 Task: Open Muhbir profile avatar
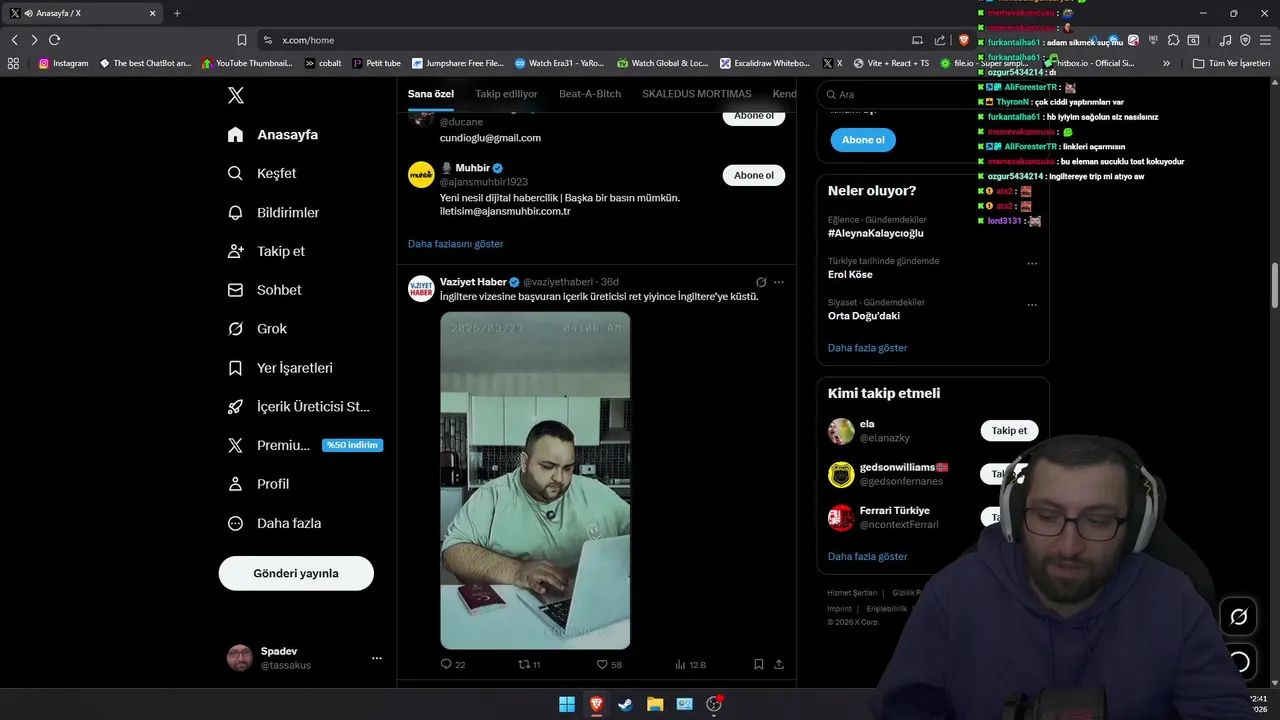click(421, 174)
